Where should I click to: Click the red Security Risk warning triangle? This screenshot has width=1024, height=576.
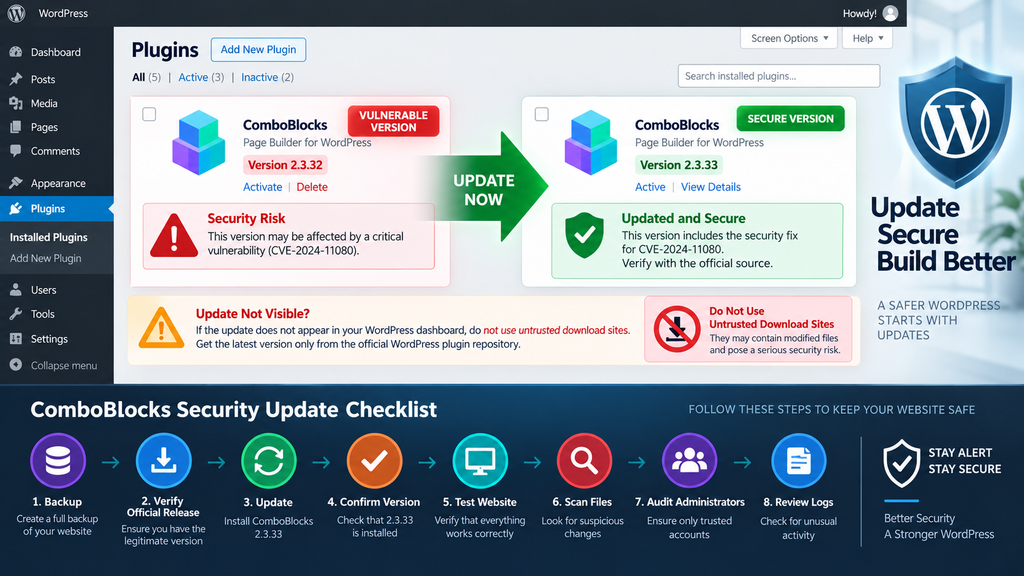point(174,236)
